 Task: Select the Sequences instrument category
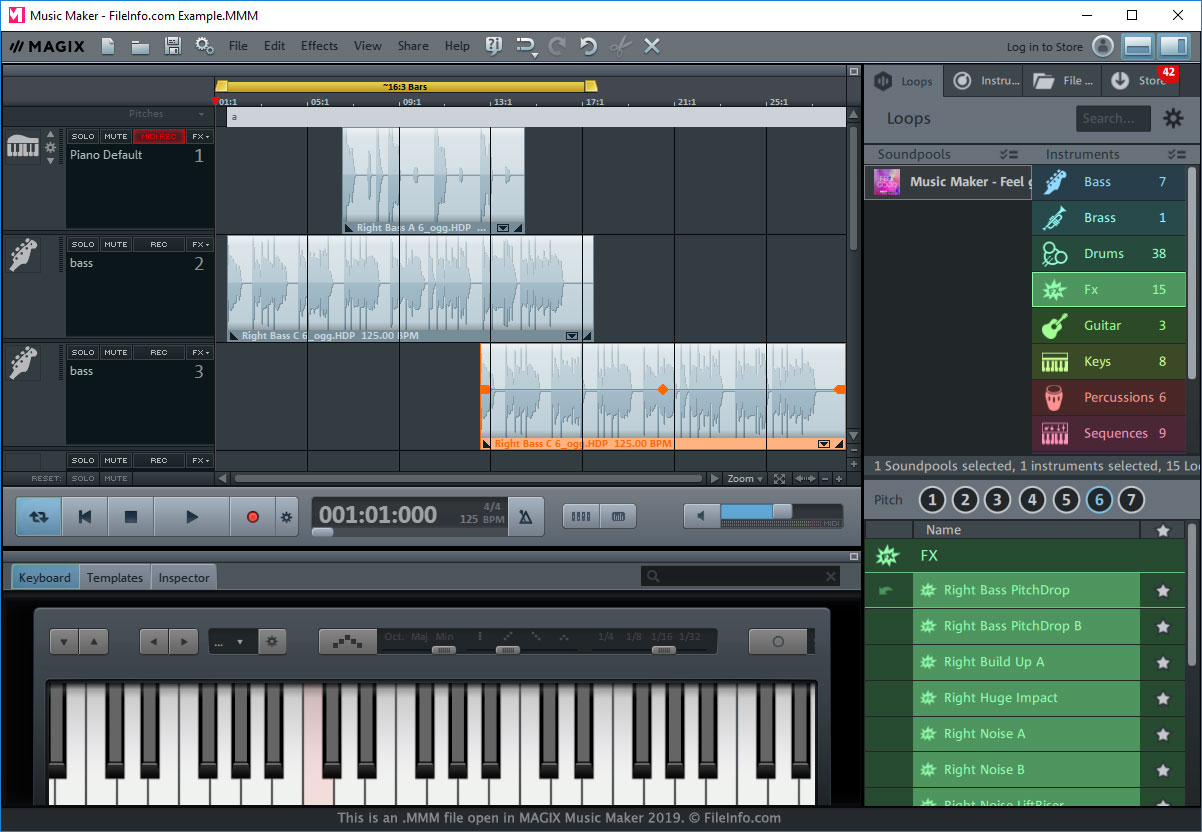click(1109, 434)
